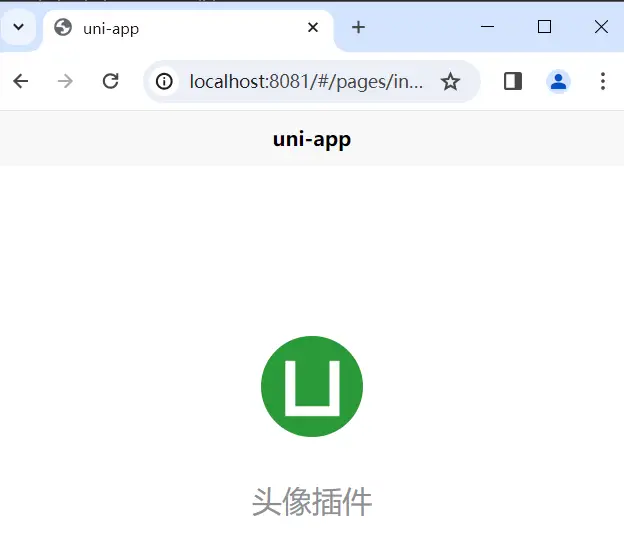Open Chrome three-dot menu
The image size is (624, 554).
603,81
